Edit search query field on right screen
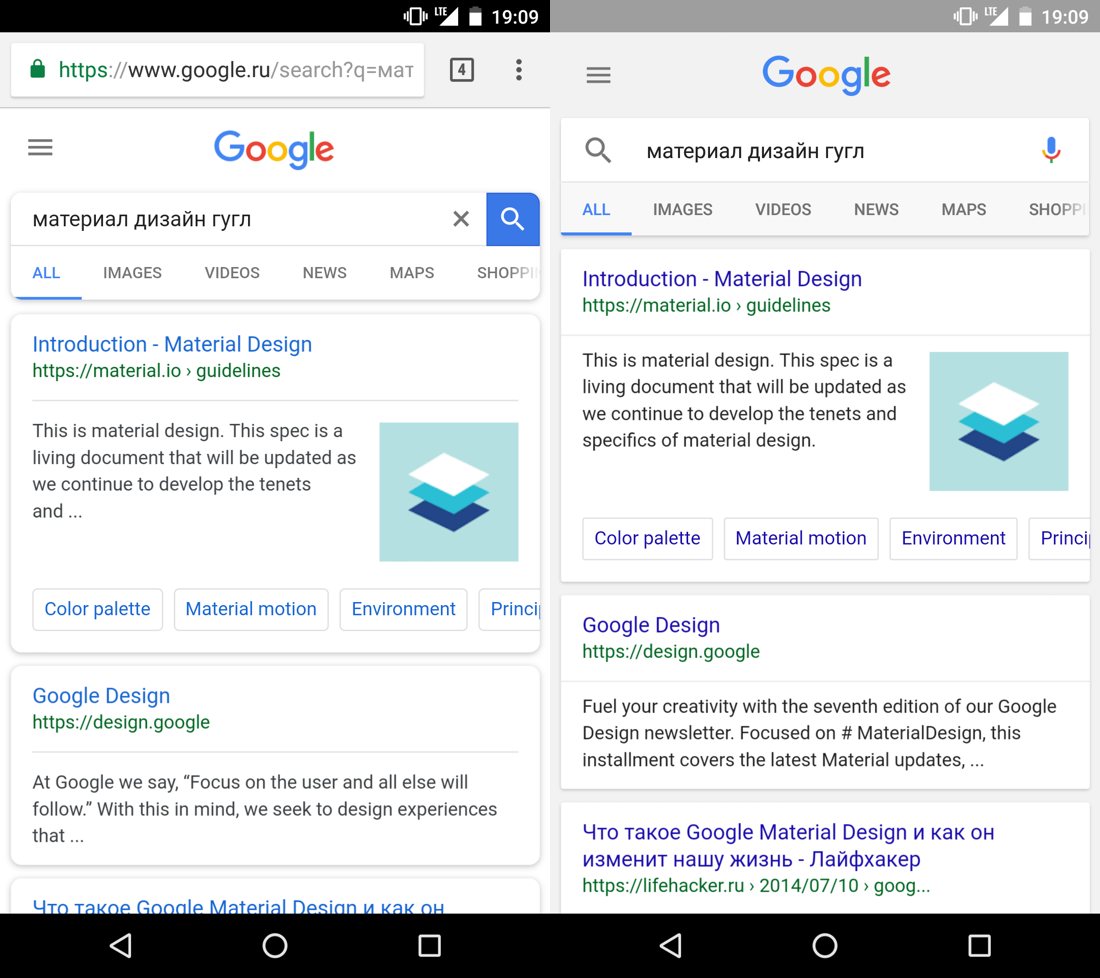Image resolution: width=1100 pixels, height=978 pixels. pyautogui.click(x=826, y=152)
